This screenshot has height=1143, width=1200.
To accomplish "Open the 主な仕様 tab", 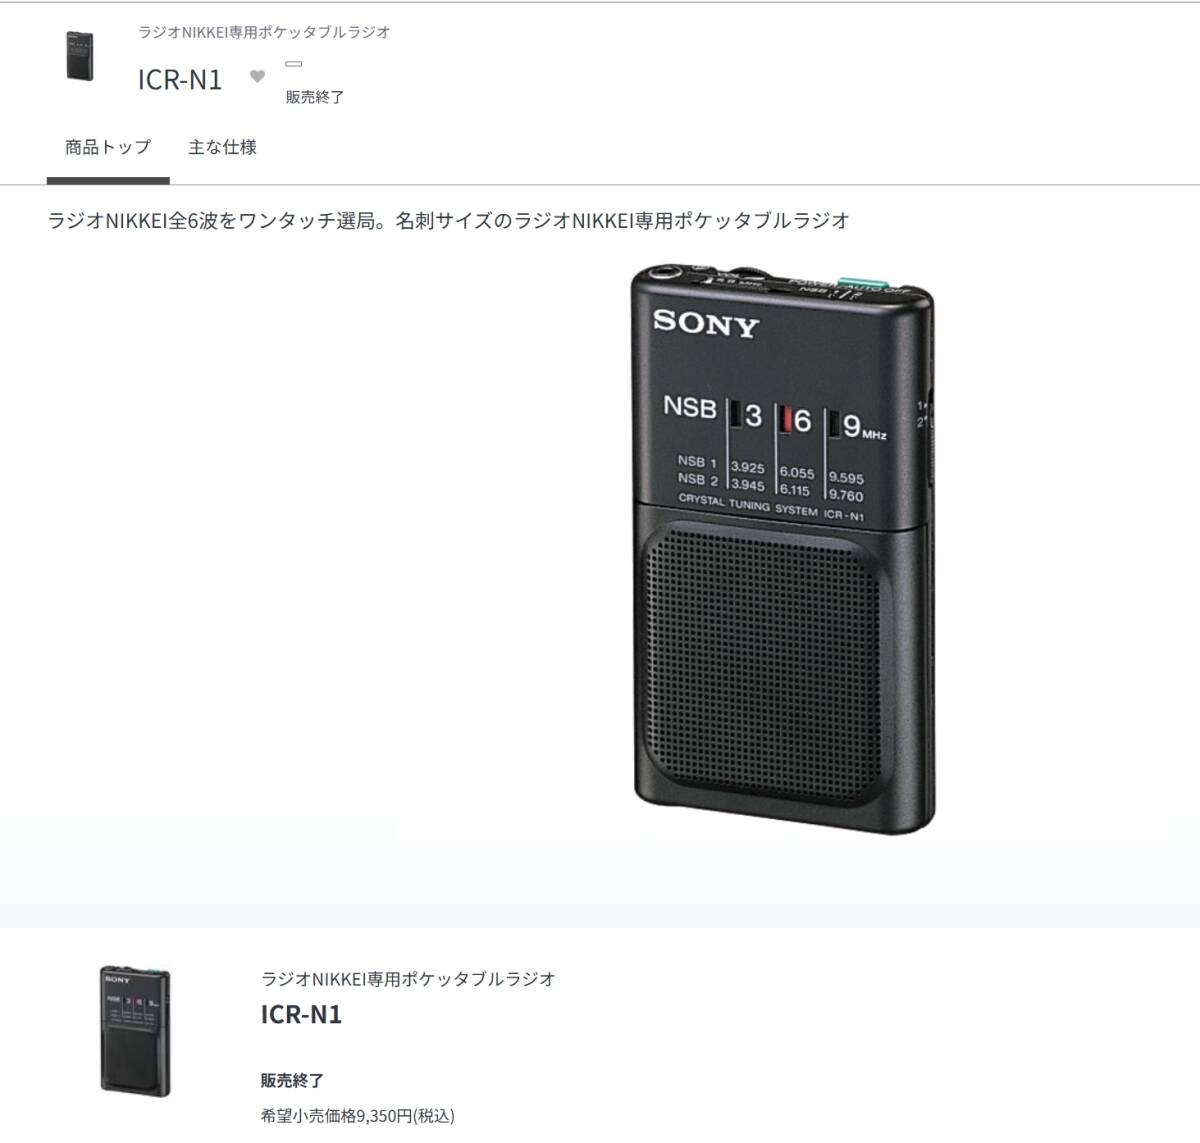I will pyautogui.click(x=222, y=147).
